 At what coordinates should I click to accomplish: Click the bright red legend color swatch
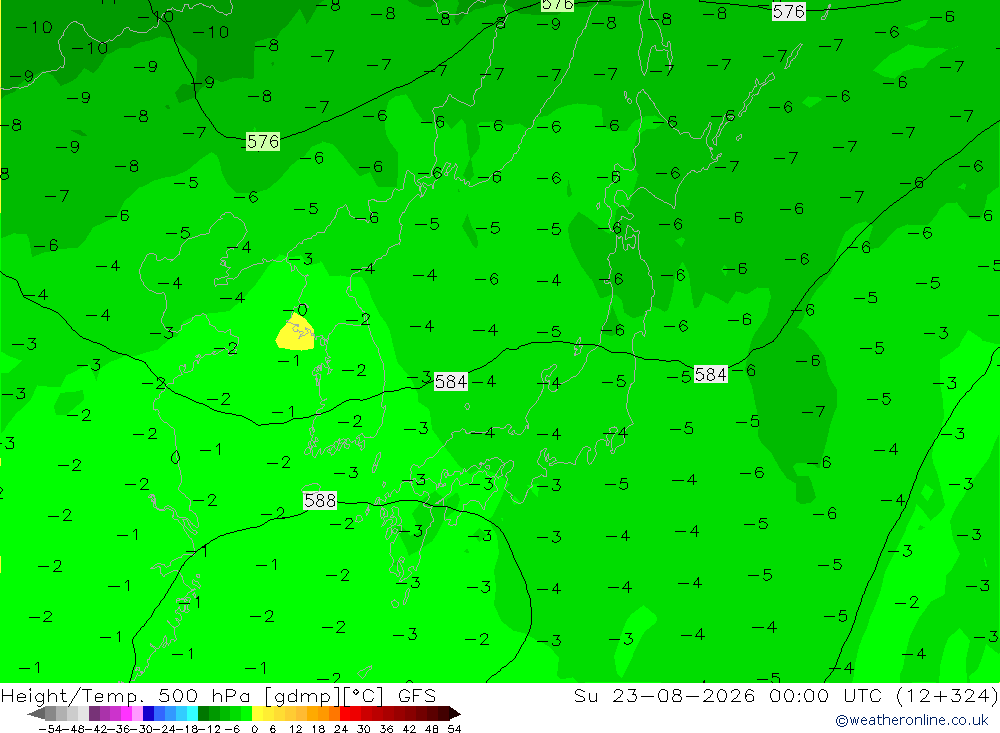[345, 713]
